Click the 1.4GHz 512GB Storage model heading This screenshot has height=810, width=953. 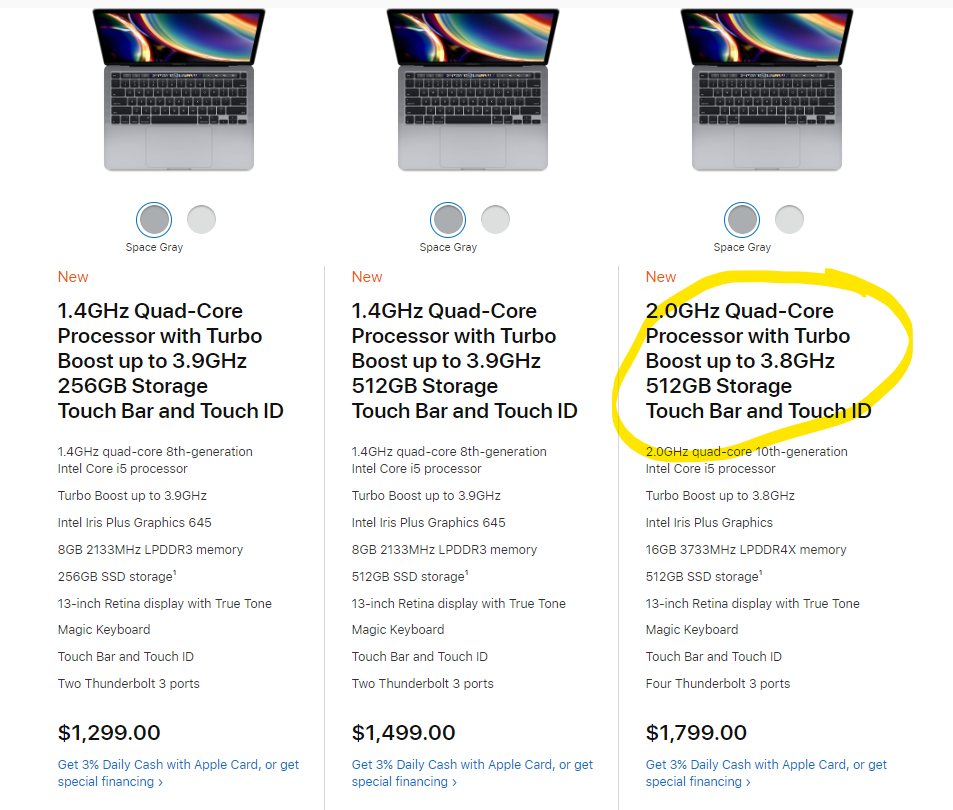(x=464, y=361)
